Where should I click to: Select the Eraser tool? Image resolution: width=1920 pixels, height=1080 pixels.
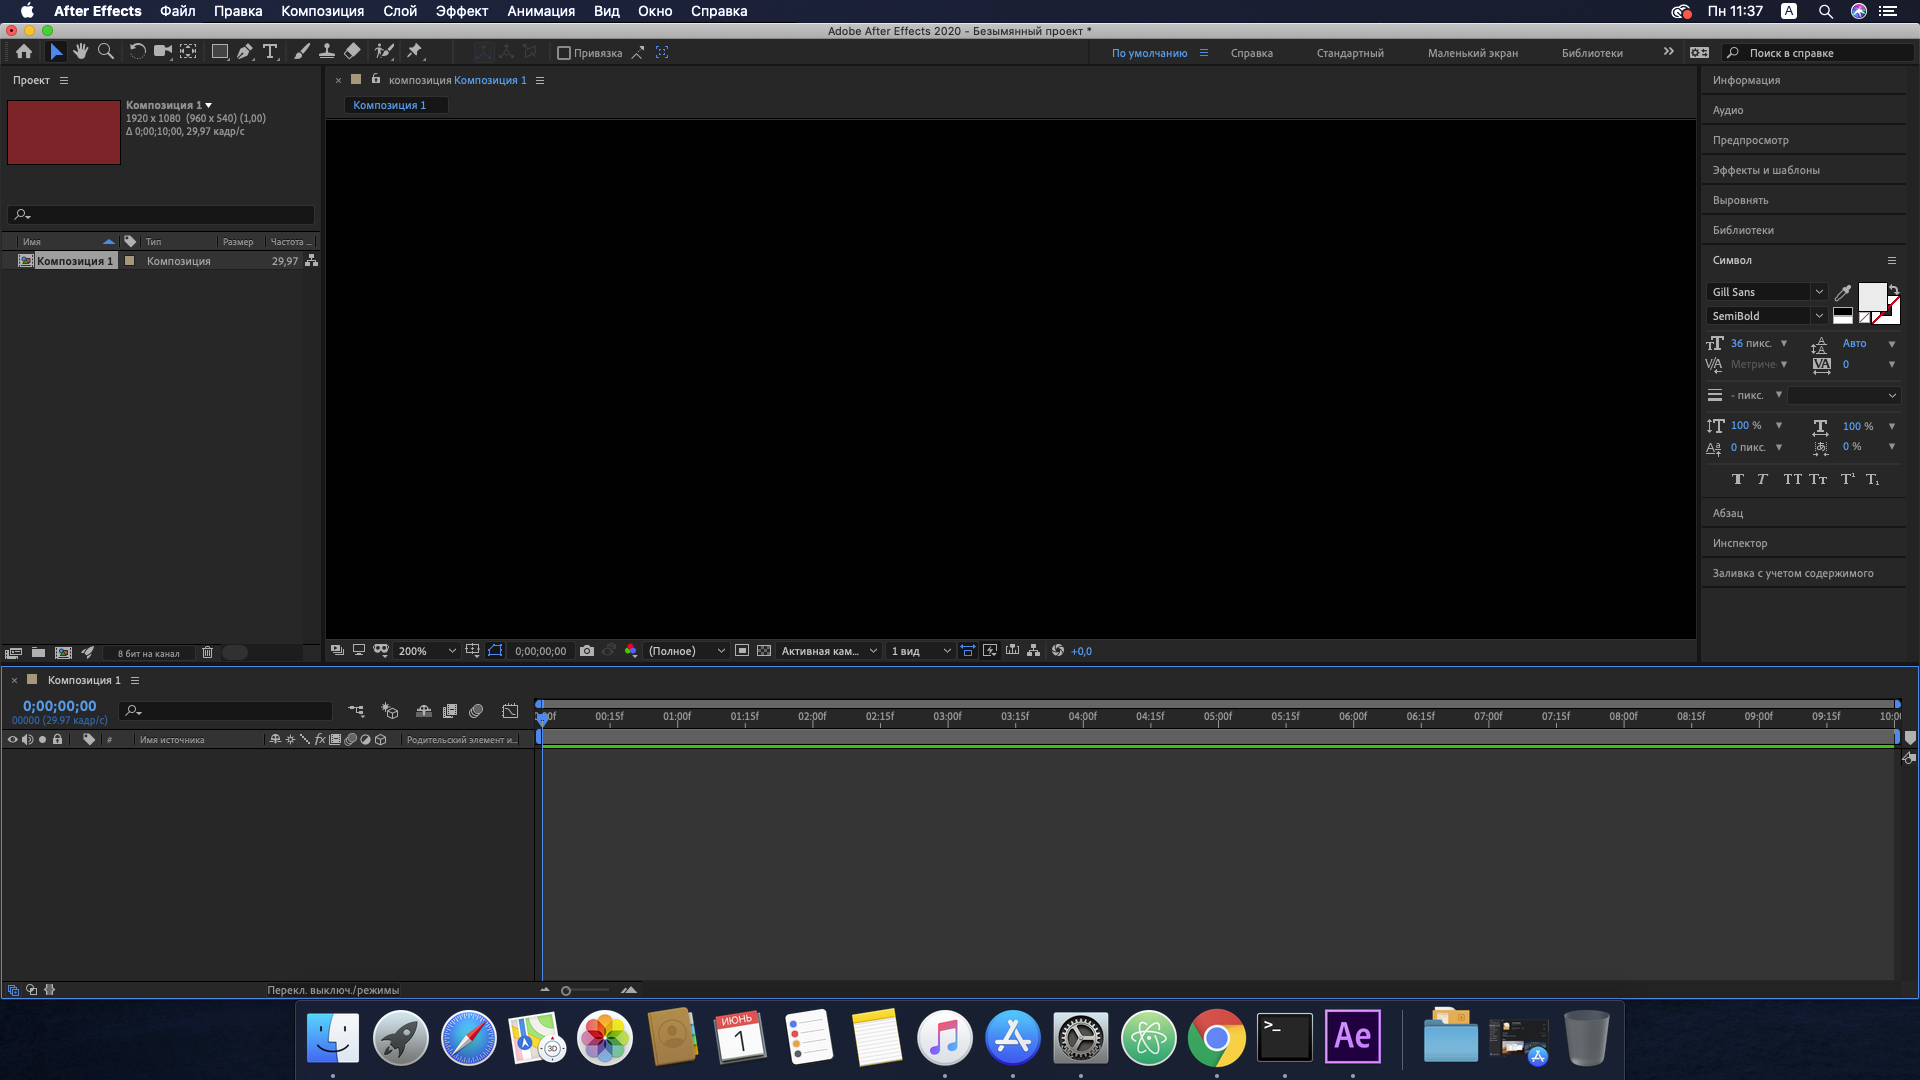tap(352, 52)
